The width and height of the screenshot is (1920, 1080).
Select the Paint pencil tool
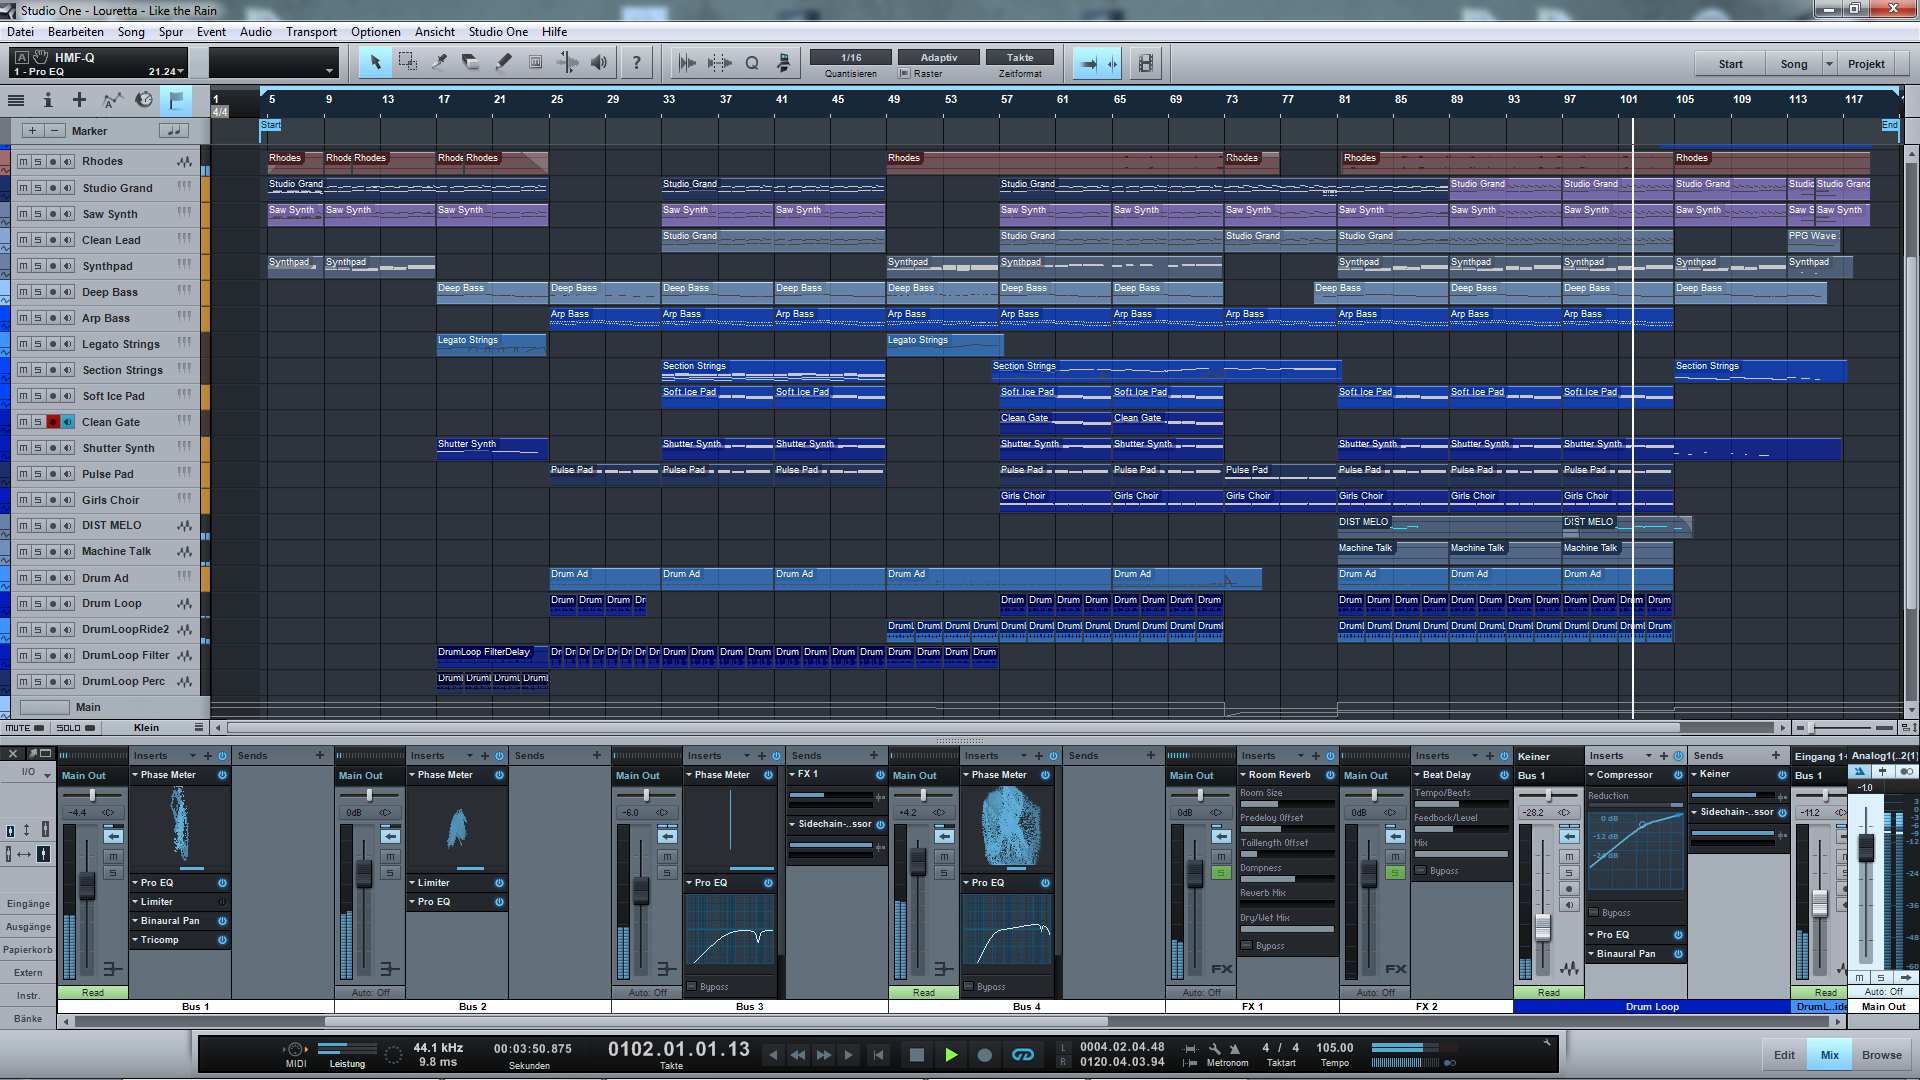pyautogui.click(x=503, y=63)
